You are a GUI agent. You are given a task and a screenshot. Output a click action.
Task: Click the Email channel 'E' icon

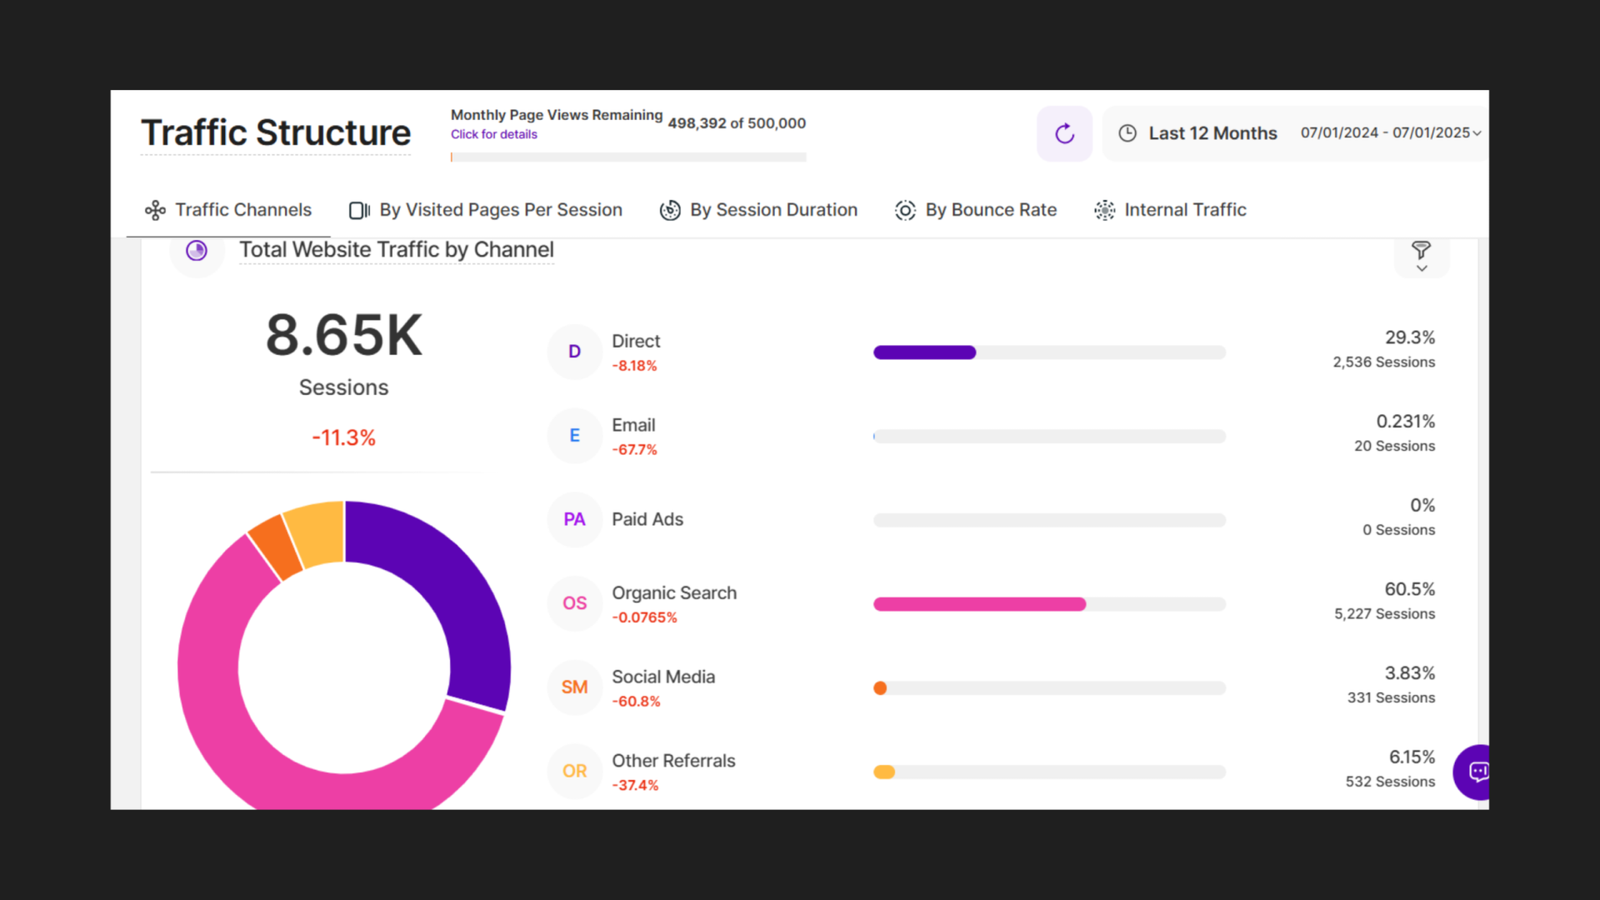pos(574,436)
